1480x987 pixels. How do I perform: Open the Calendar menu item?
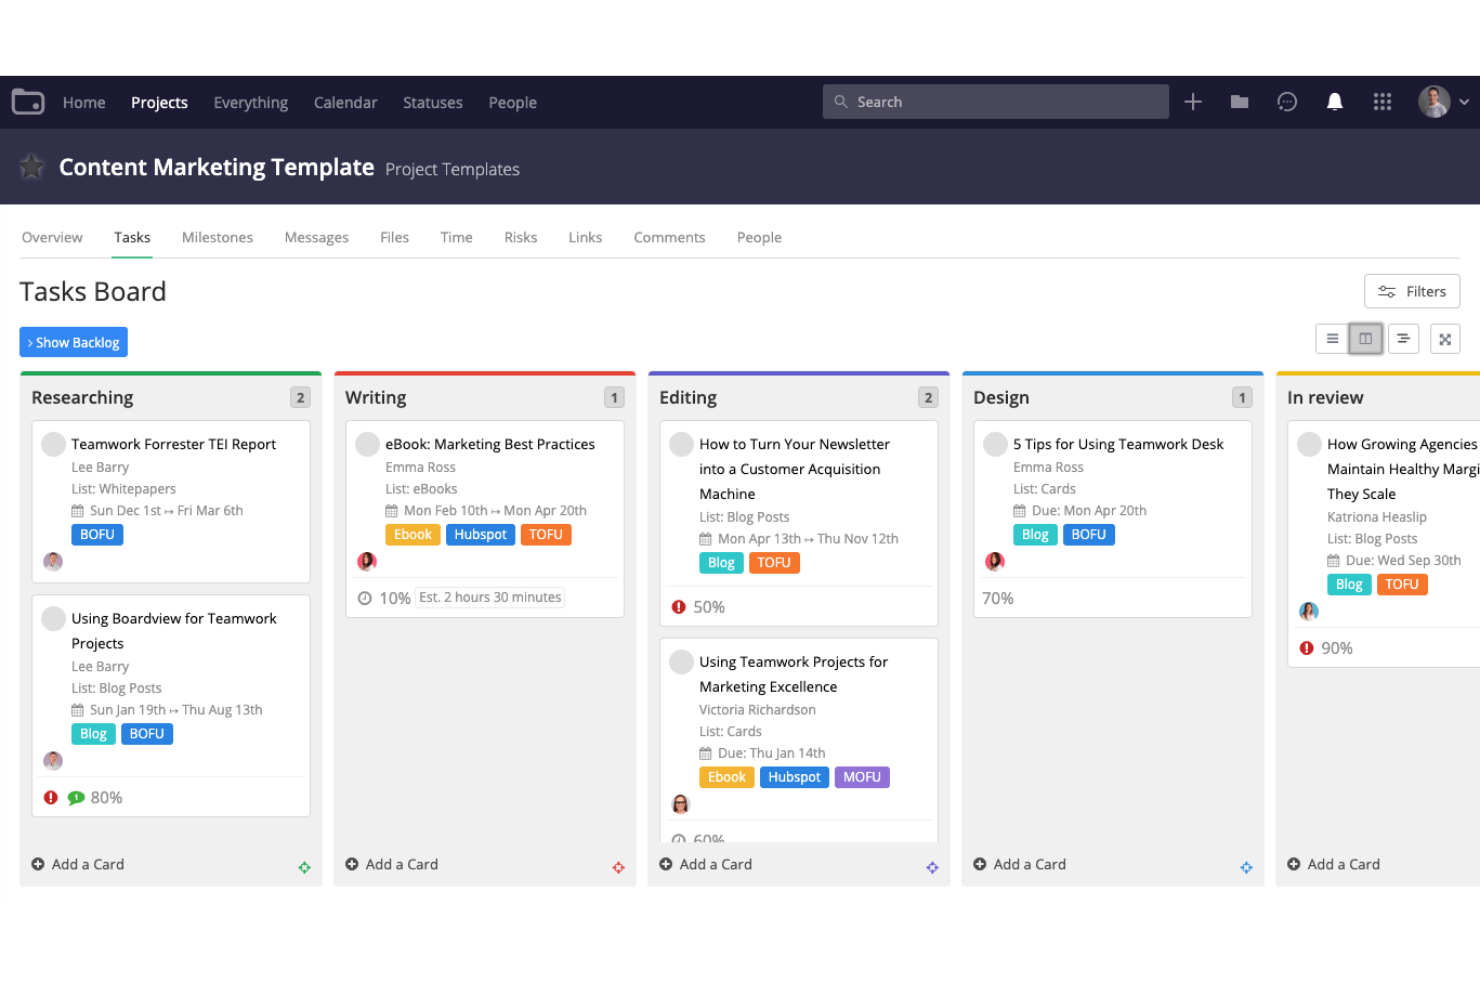345,102
